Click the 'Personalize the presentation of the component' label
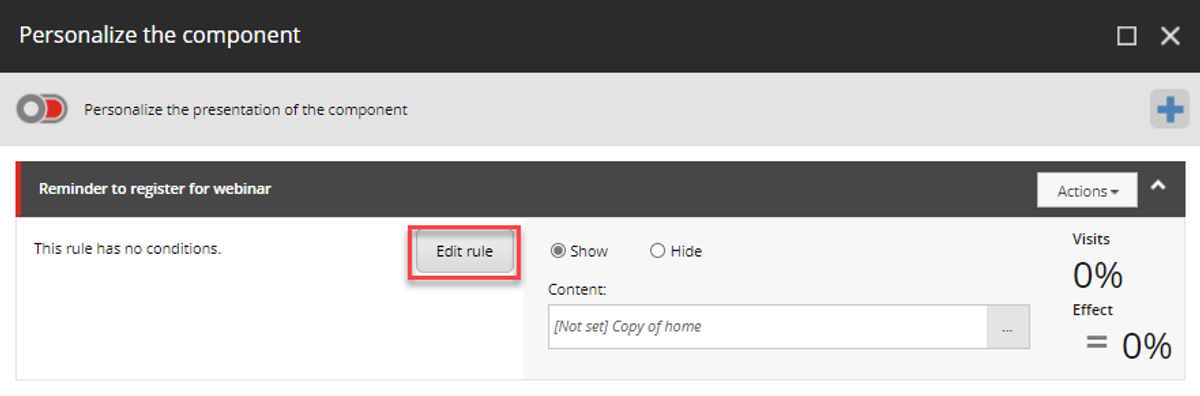This screenshot has width=1200, height=396. coord(246,110)
